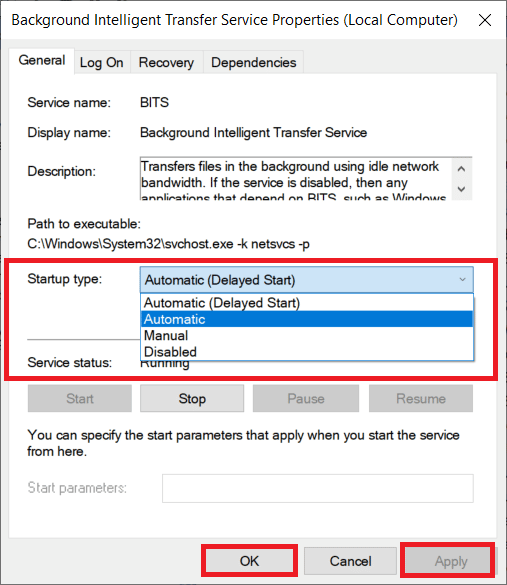
Task: Open the Recovery tab
Action: (166, 62)
